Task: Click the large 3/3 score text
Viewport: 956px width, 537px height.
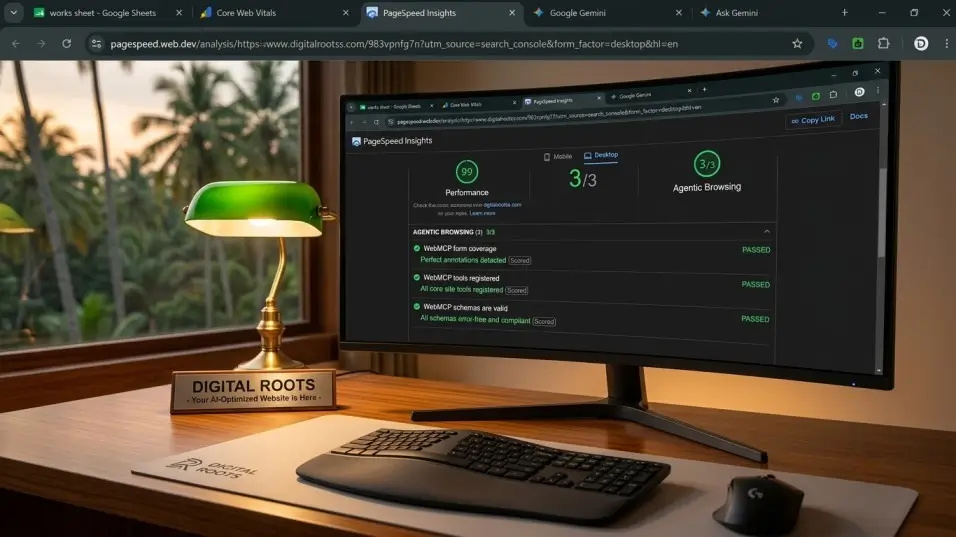Action: (582, 179)
